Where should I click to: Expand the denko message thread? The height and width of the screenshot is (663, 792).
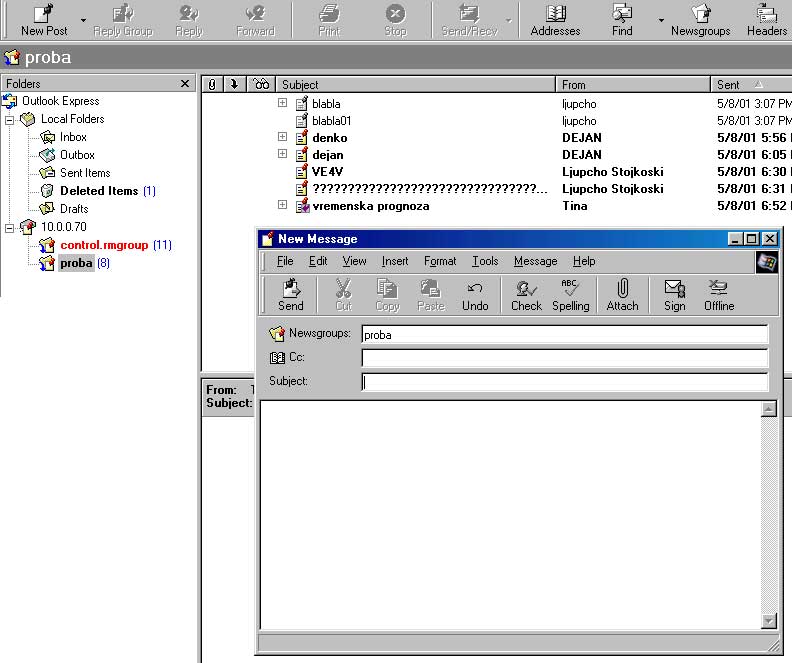pos(282,137)
